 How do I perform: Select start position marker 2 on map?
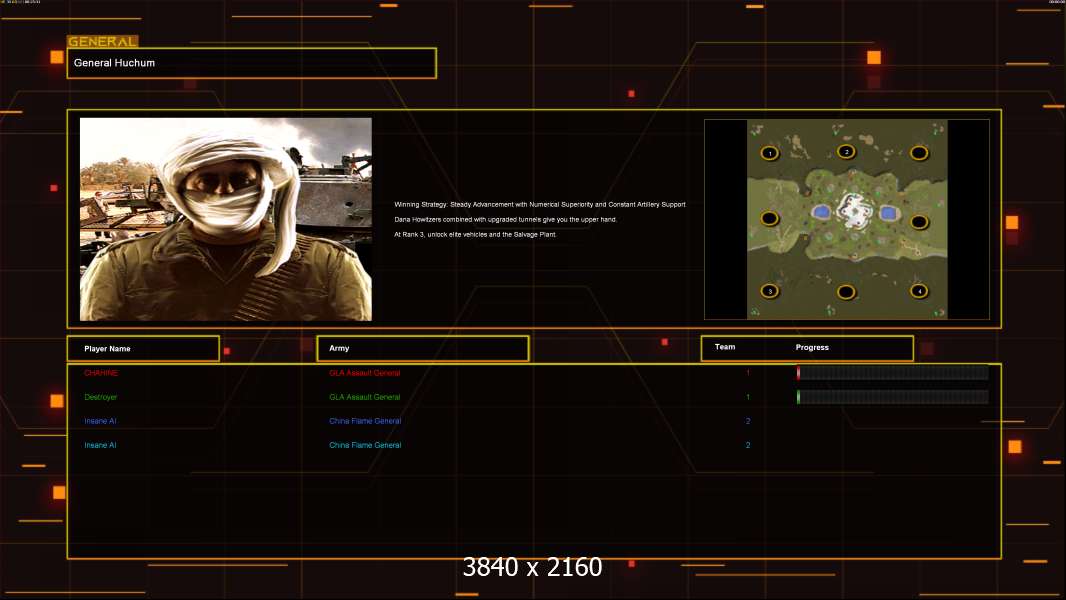coord(846,152)
